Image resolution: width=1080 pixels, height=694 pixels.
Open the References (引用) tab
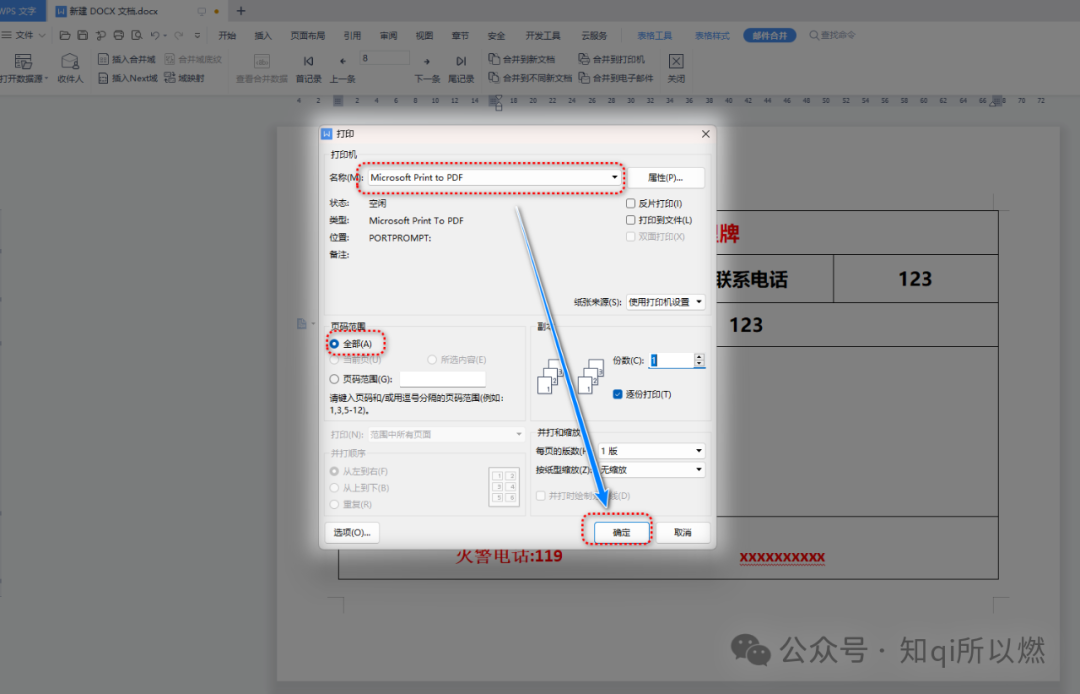point(353,35)
